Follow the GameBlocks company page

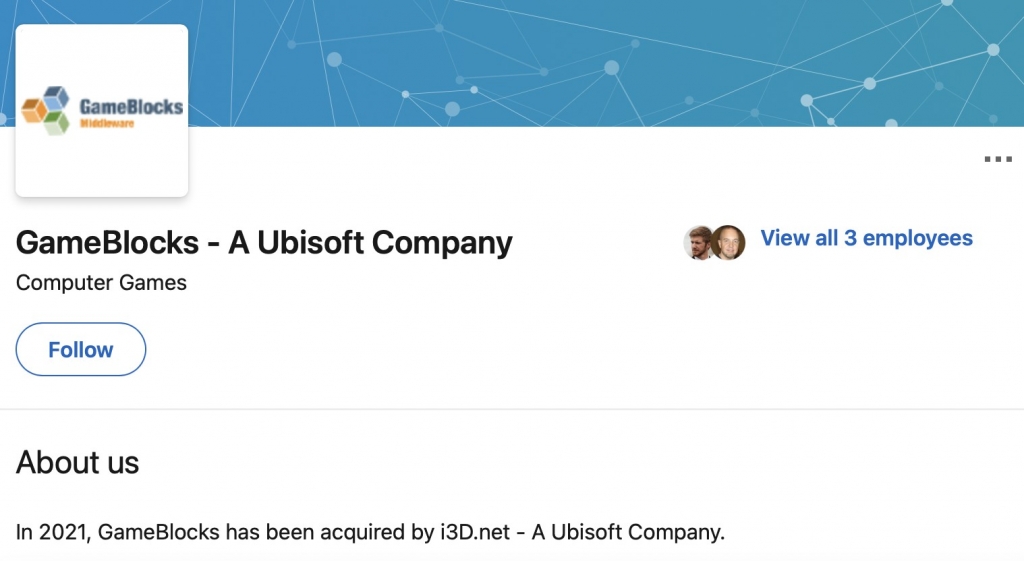[81, 349]
